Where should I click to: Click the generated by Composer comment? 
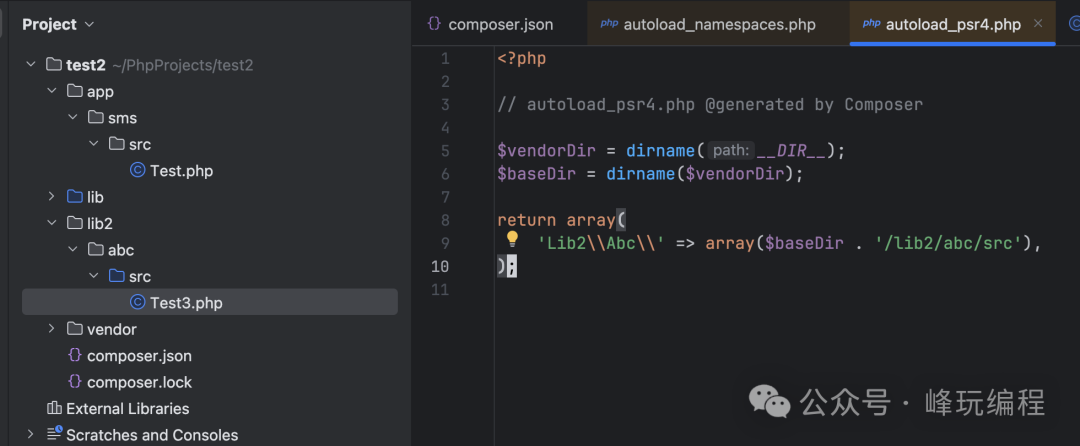click(x=709, y=105)
